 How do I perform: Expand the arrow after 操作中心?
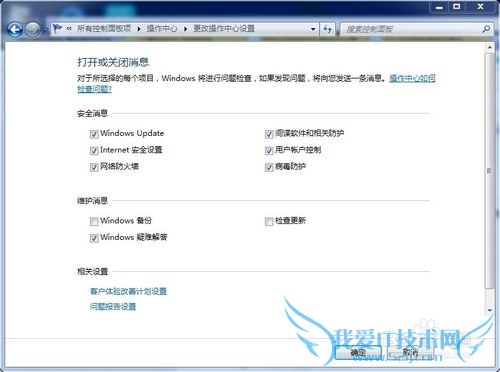(x=185, y=29)
